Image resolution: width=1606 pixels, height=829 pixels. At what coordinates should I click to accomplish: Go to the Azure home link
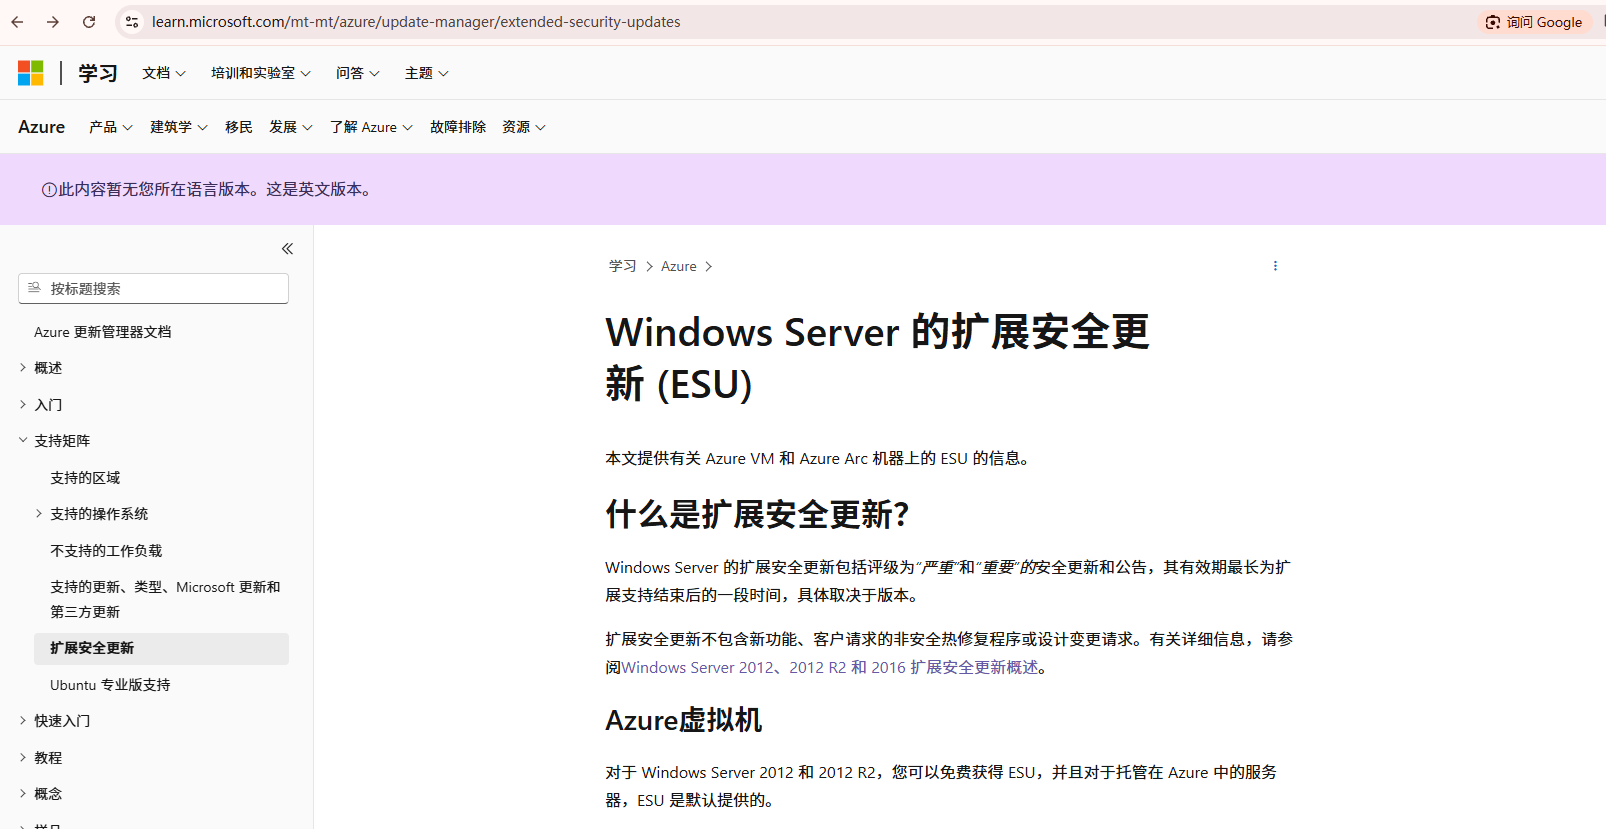41,127
